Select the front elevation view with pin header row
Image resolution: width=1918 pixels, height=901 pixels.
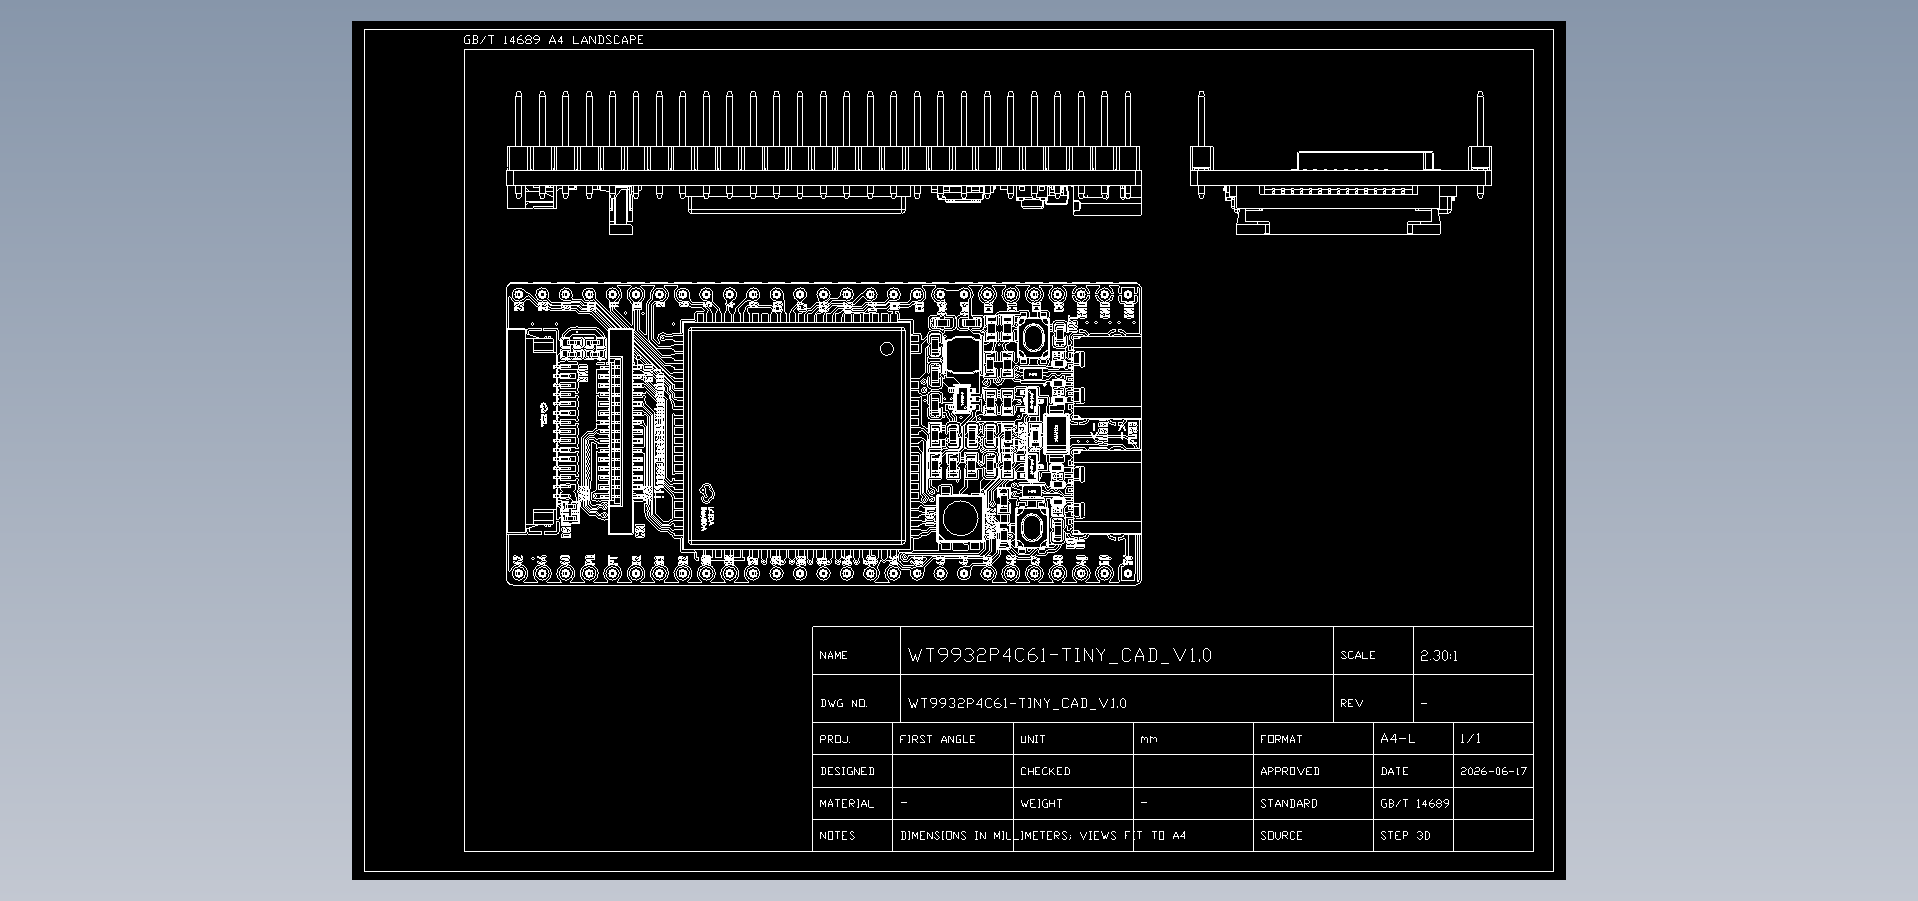click(824, 162)
